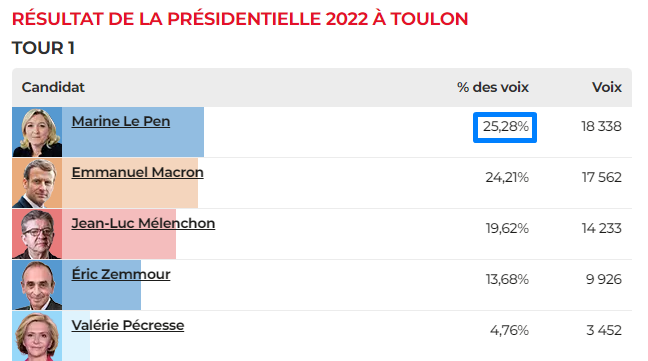Click Mélenchon's 14 233 vote count

coord(602,228)
